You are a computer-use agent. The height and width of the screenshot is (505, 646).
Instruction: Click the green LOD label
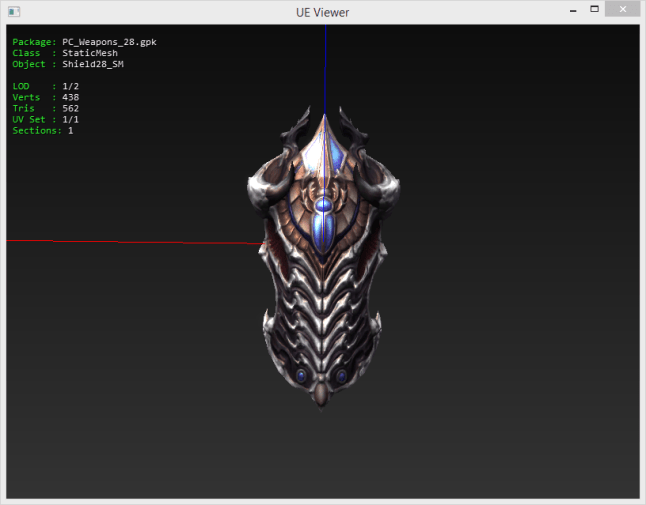21,87
